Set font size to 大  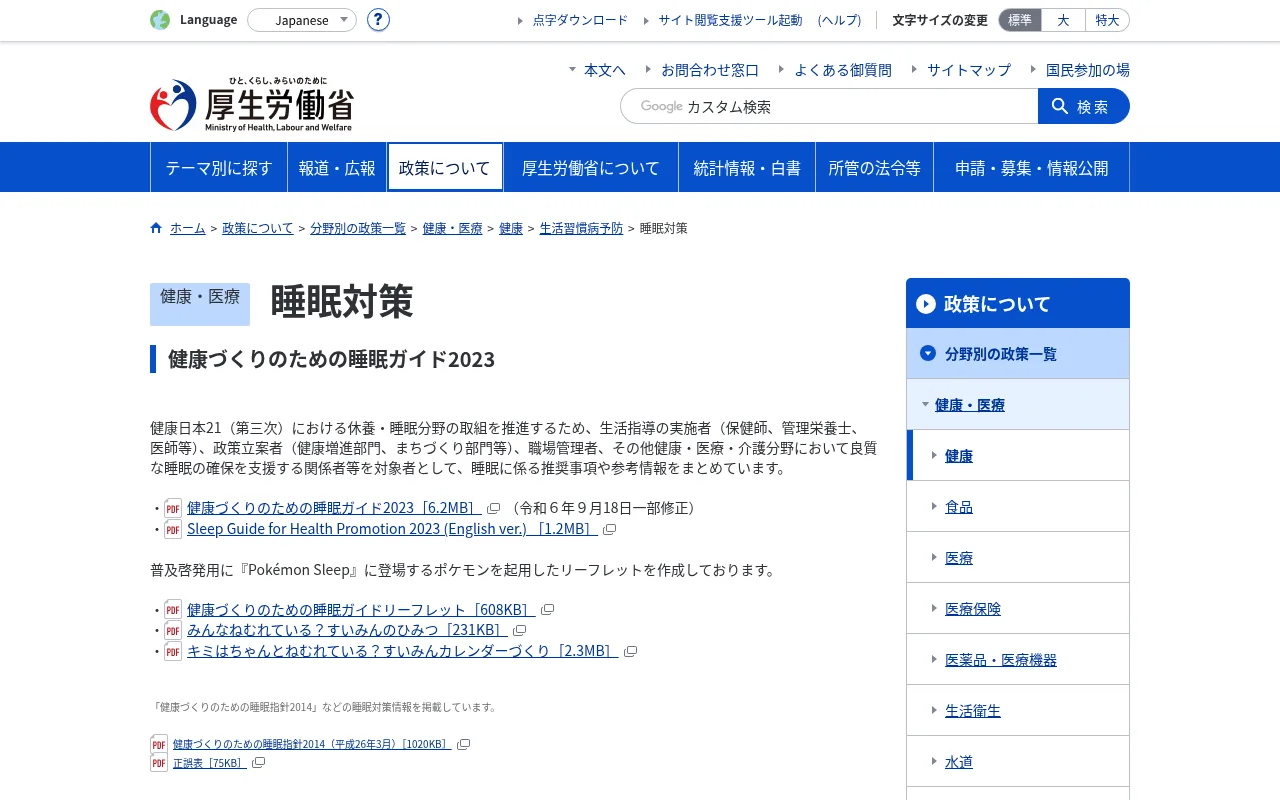pyautogui.click(x=1063, y=20)
